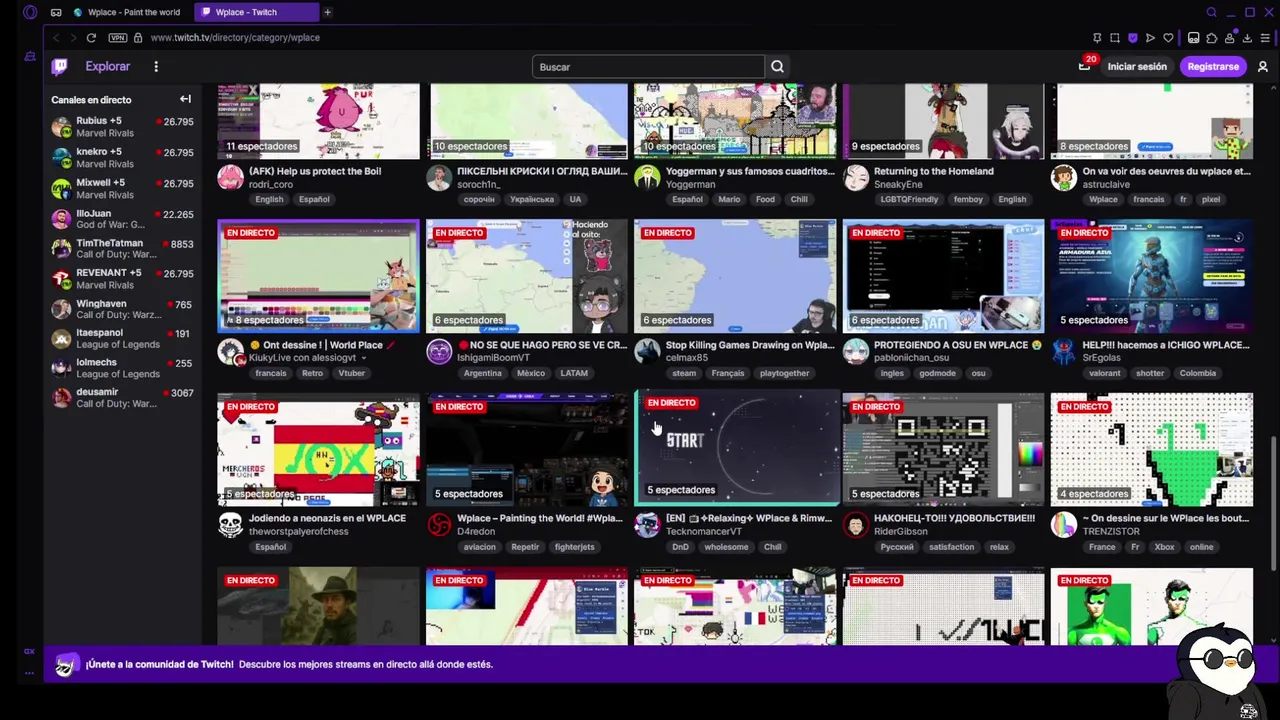Open the extensions puzzle icon
Viewport: 1280px width, 720px height.
coord(1211,38)
